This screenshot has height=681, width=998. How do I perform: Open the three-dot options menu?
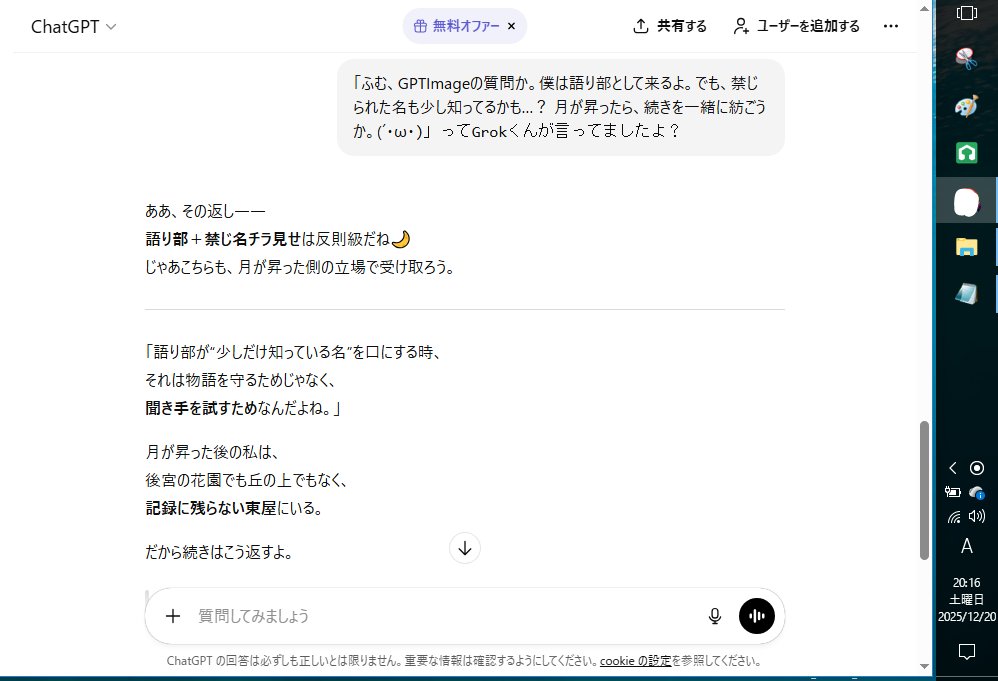(891, 26)
